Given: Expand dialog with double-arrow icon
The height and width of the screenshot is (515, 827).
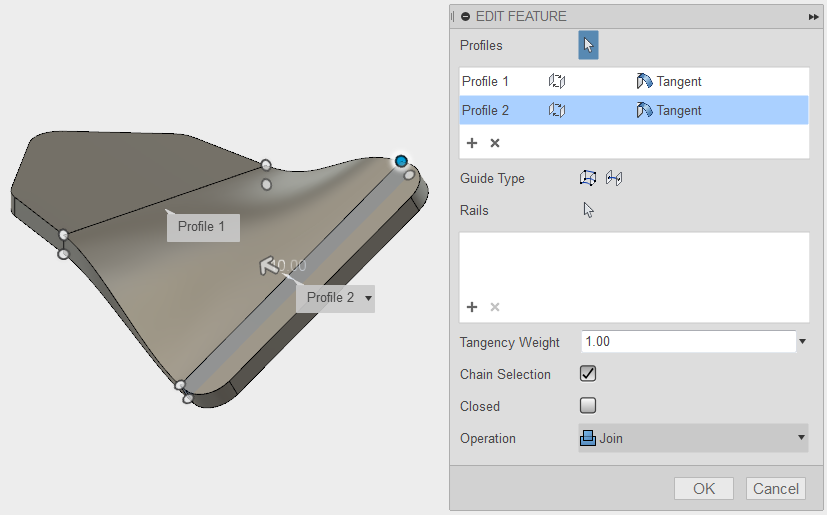Looking at the screenshot, I should [x=813, y=17].
